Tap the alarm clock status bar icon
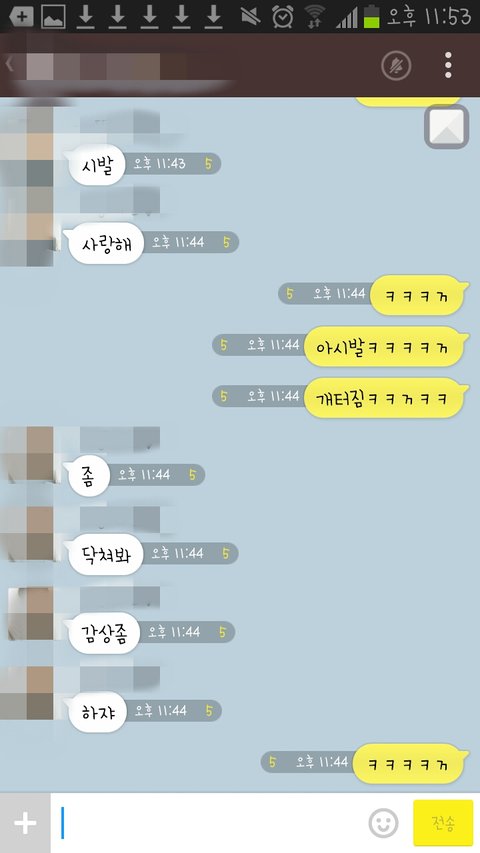 [x=282, y=16]
